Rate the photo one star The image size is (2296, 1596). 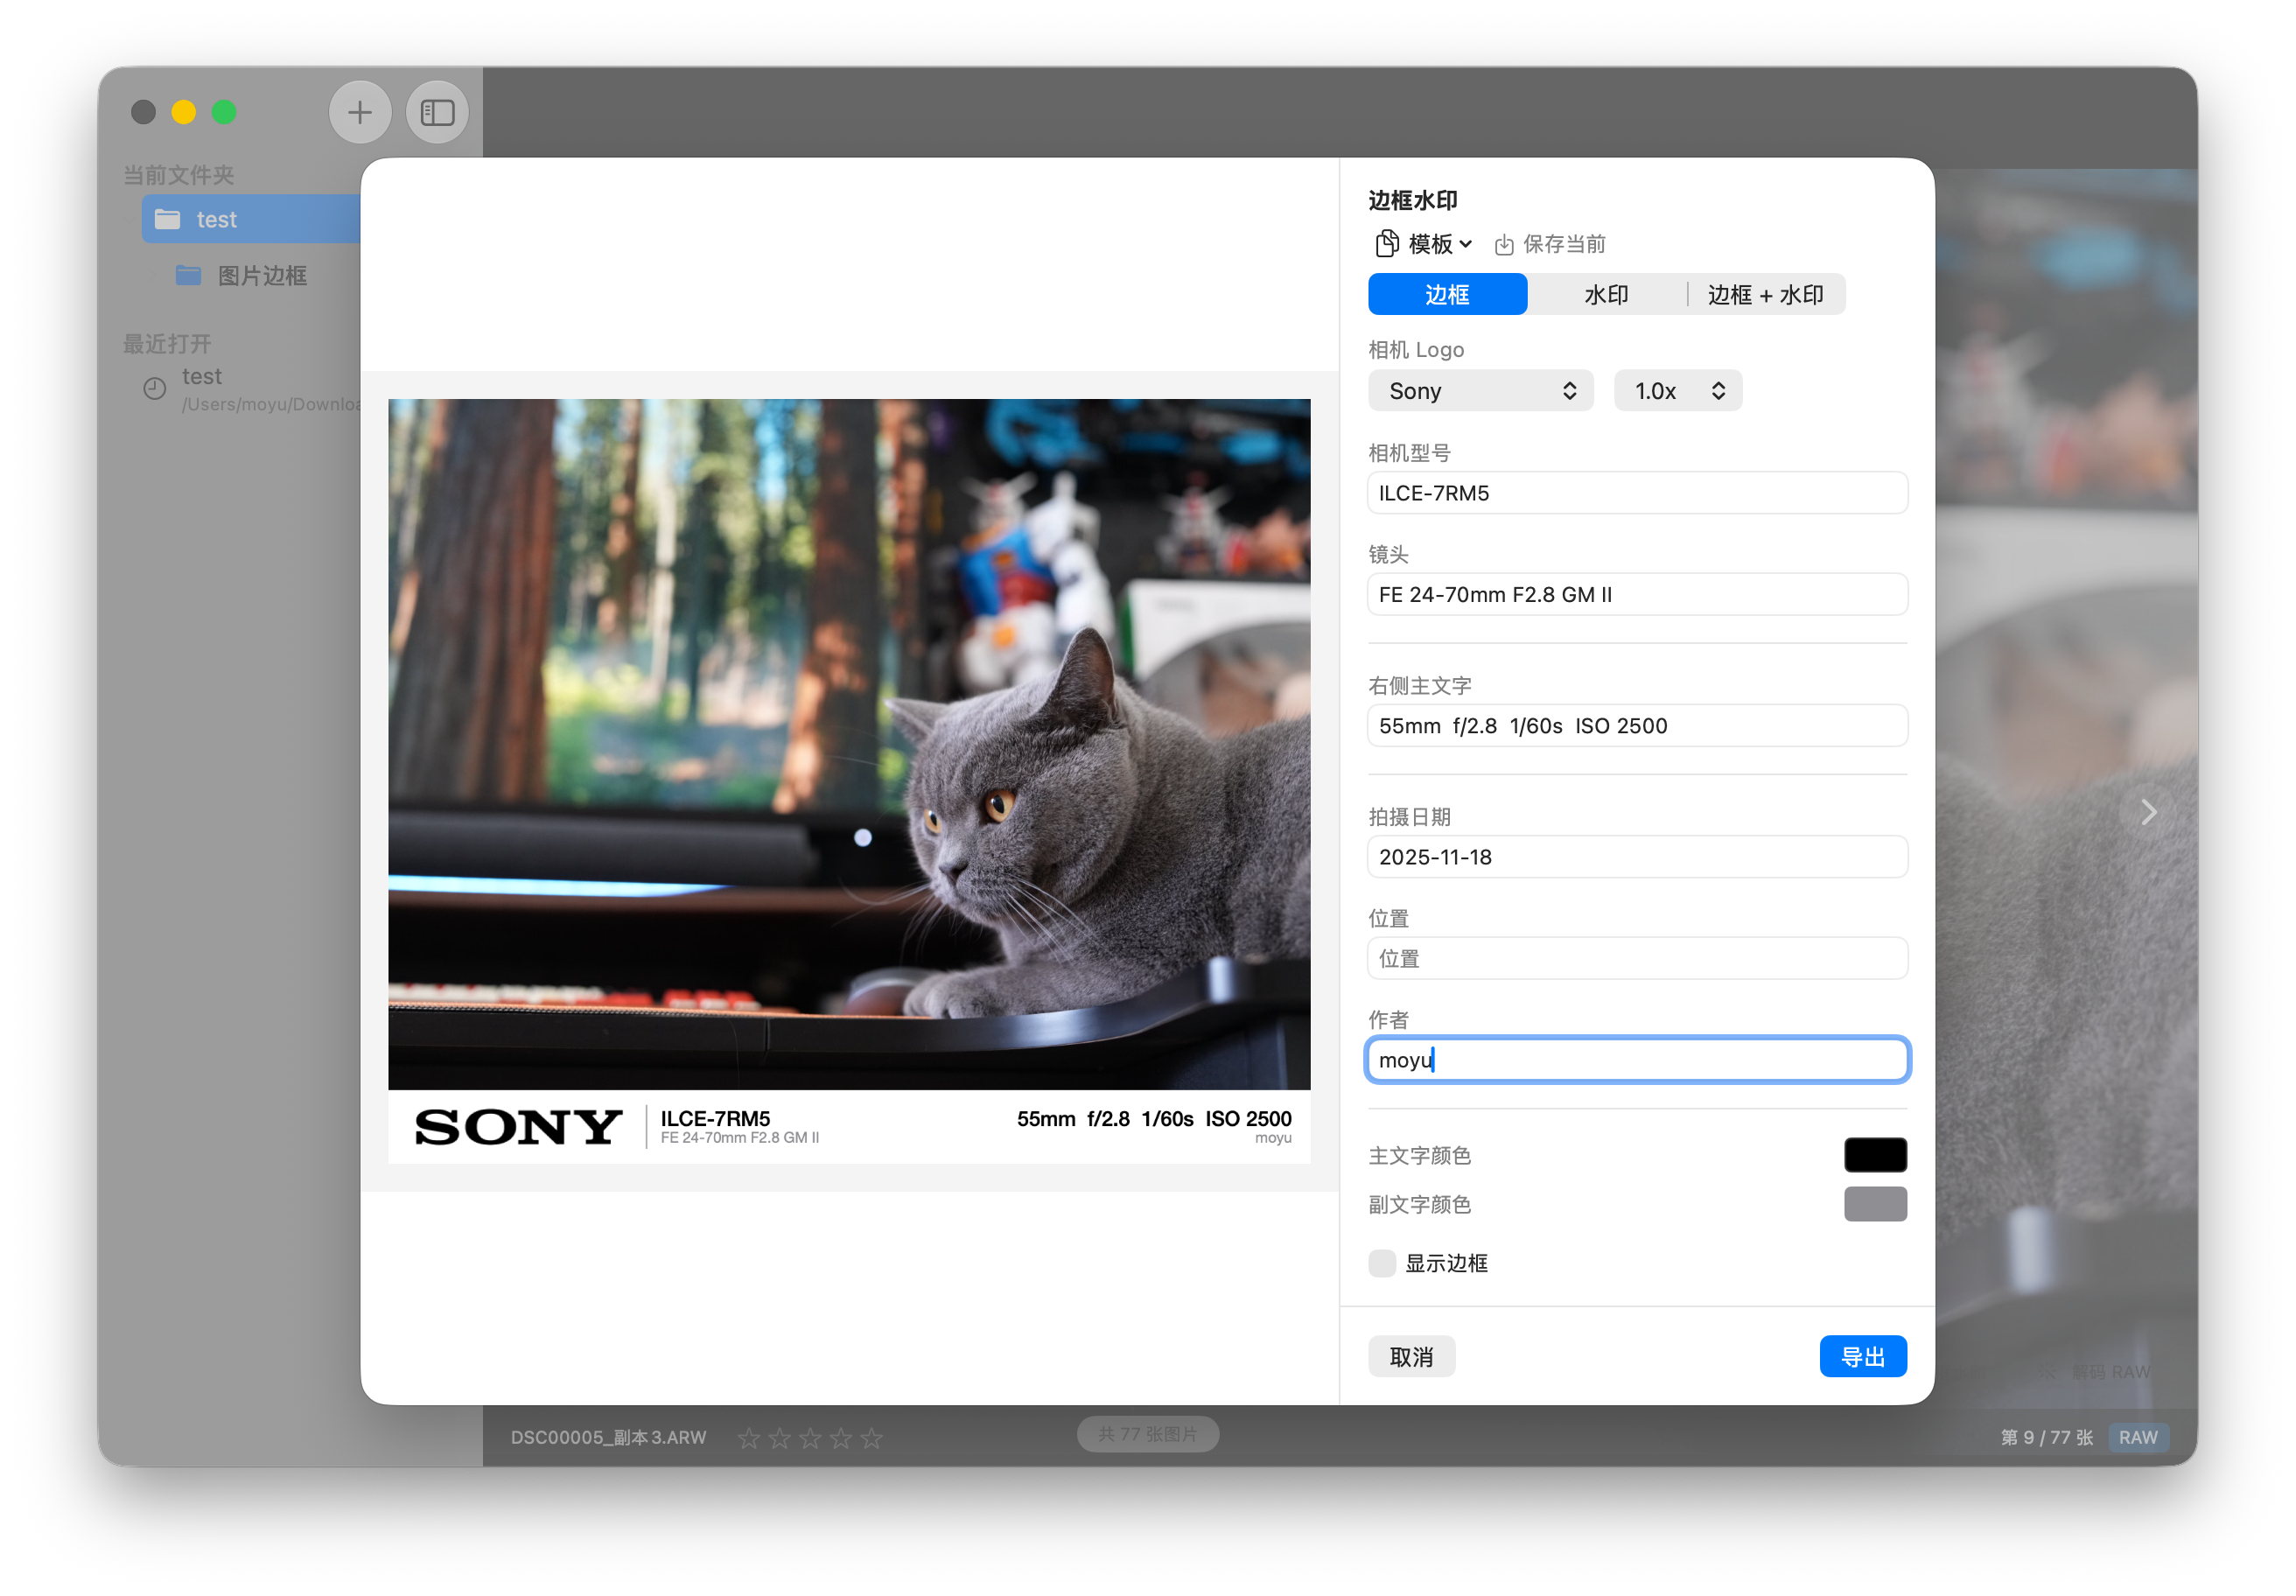point(749,1439)
